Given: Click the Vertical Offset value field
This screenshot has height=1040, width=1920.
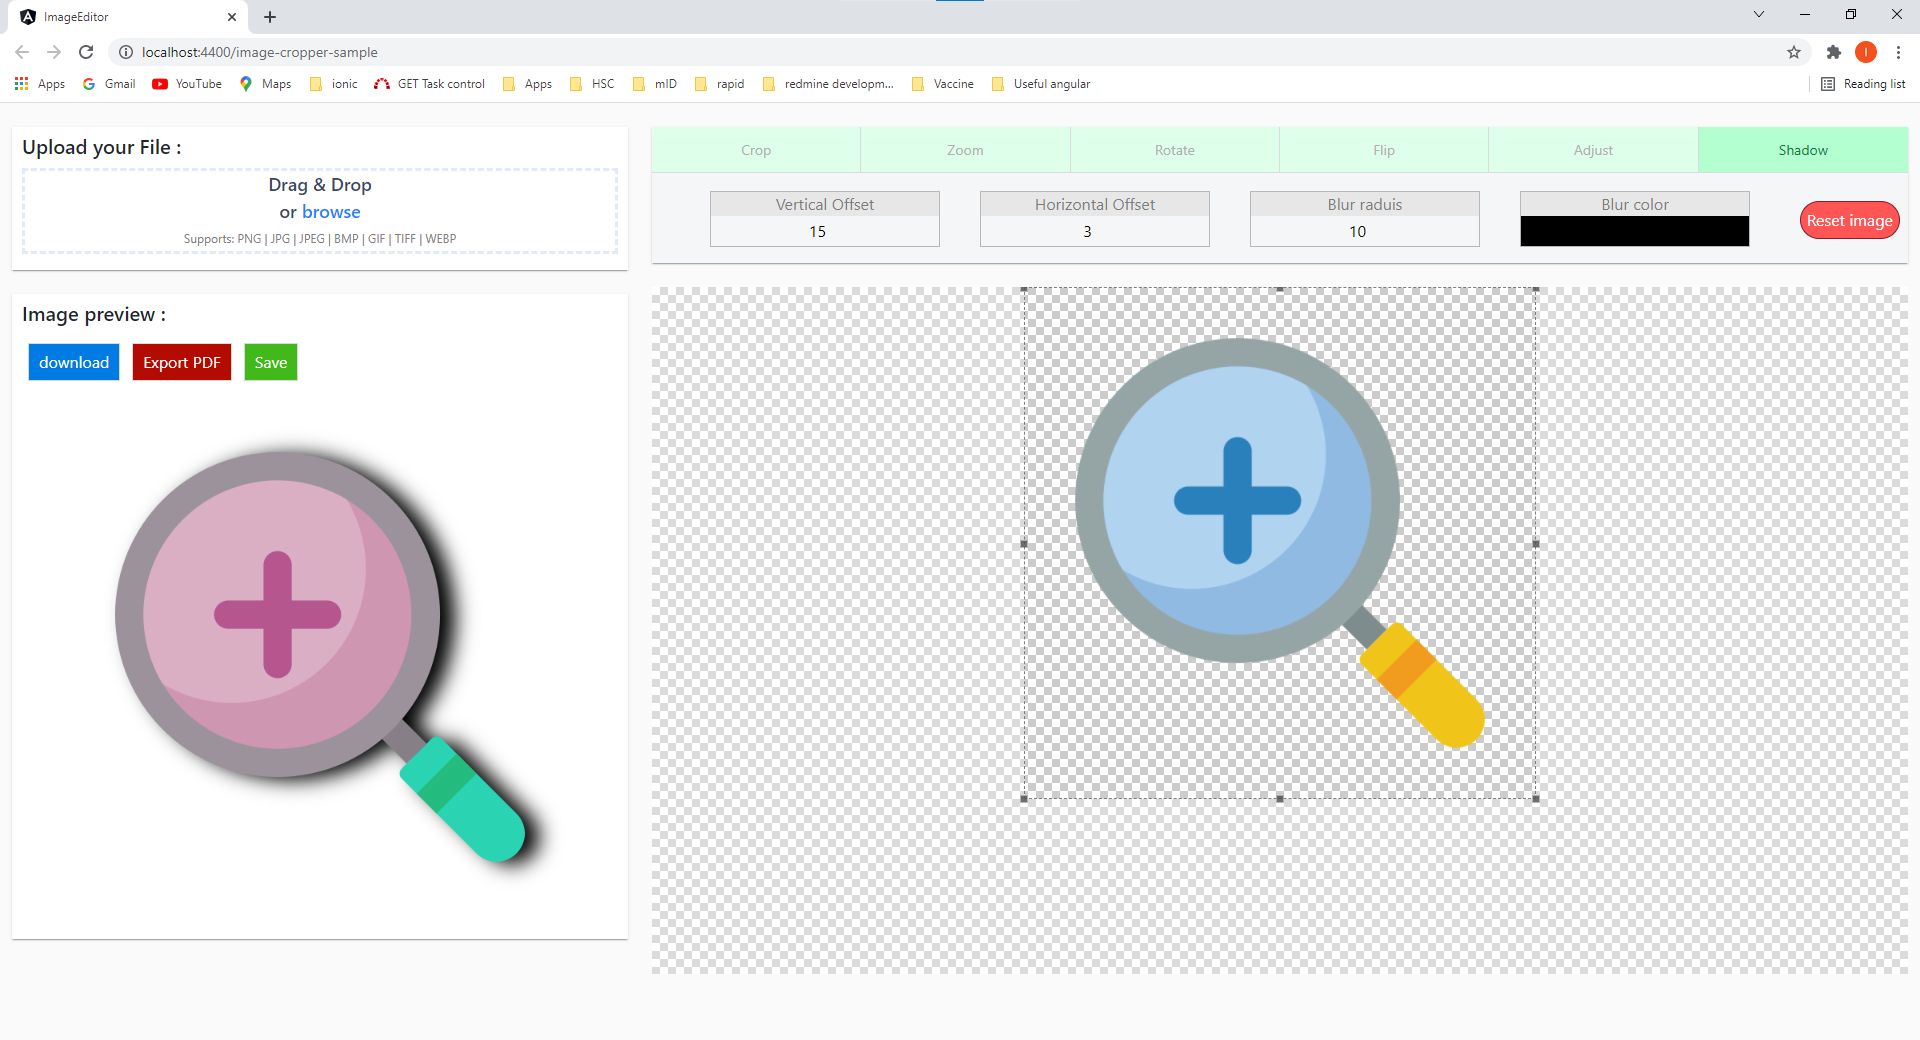Looking at the screenshot, I should [825, 231].
